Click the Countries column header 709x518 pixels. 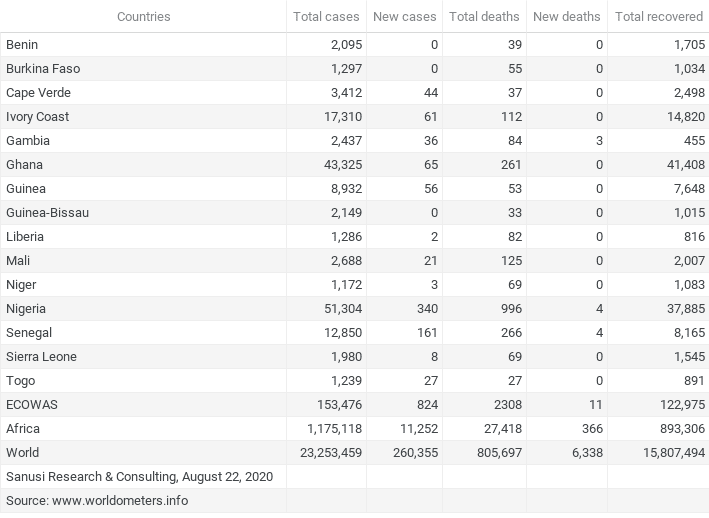(143, 17)
